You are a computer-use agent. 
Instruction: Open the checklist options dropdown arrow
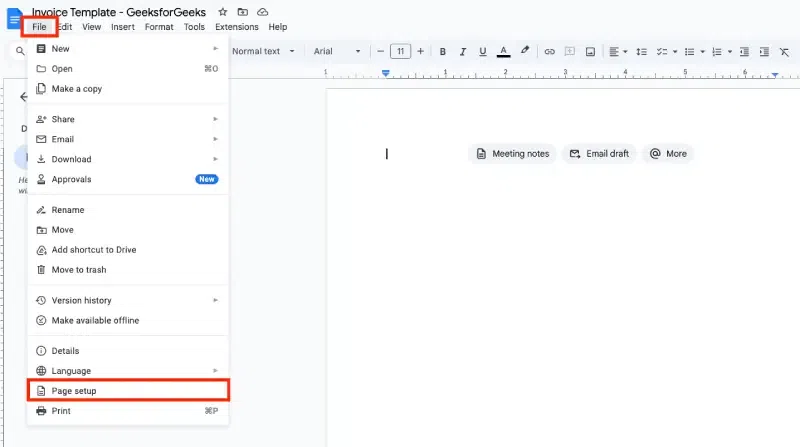(x=675, y=52)
